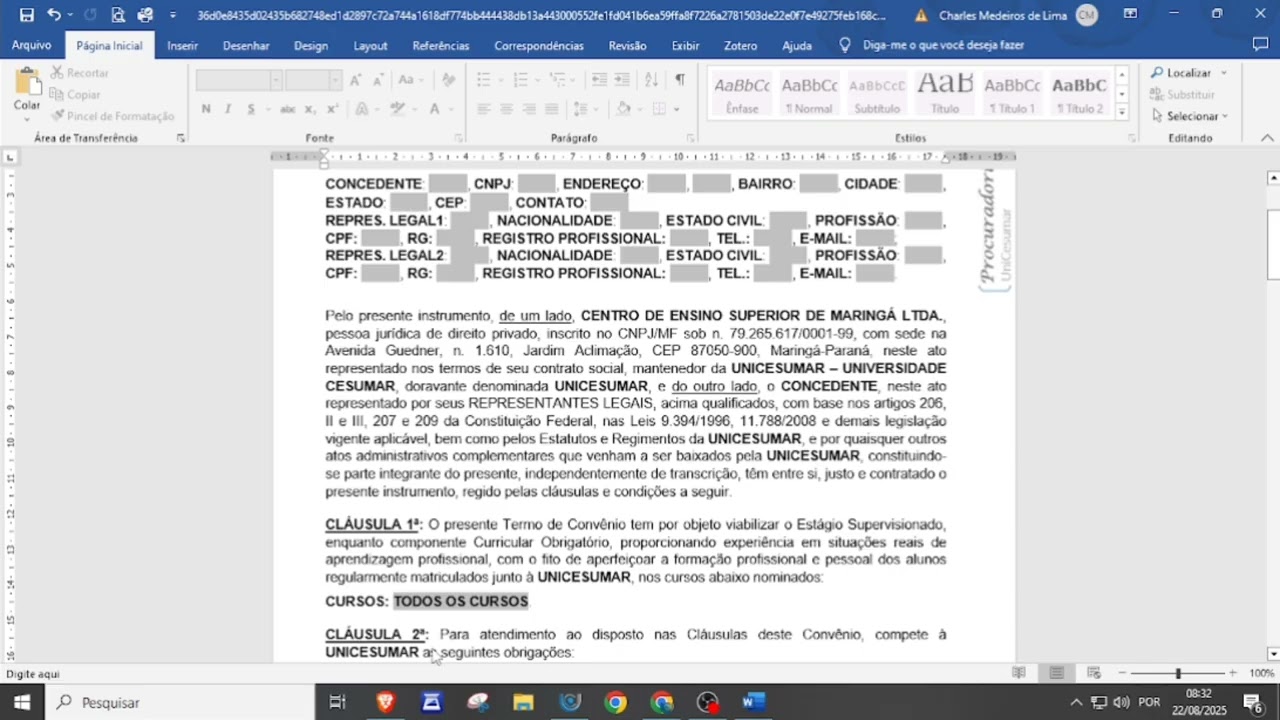Toggle Bold (N) formatting
This screenshot has width=1280, height=720.
pos(206,109)
